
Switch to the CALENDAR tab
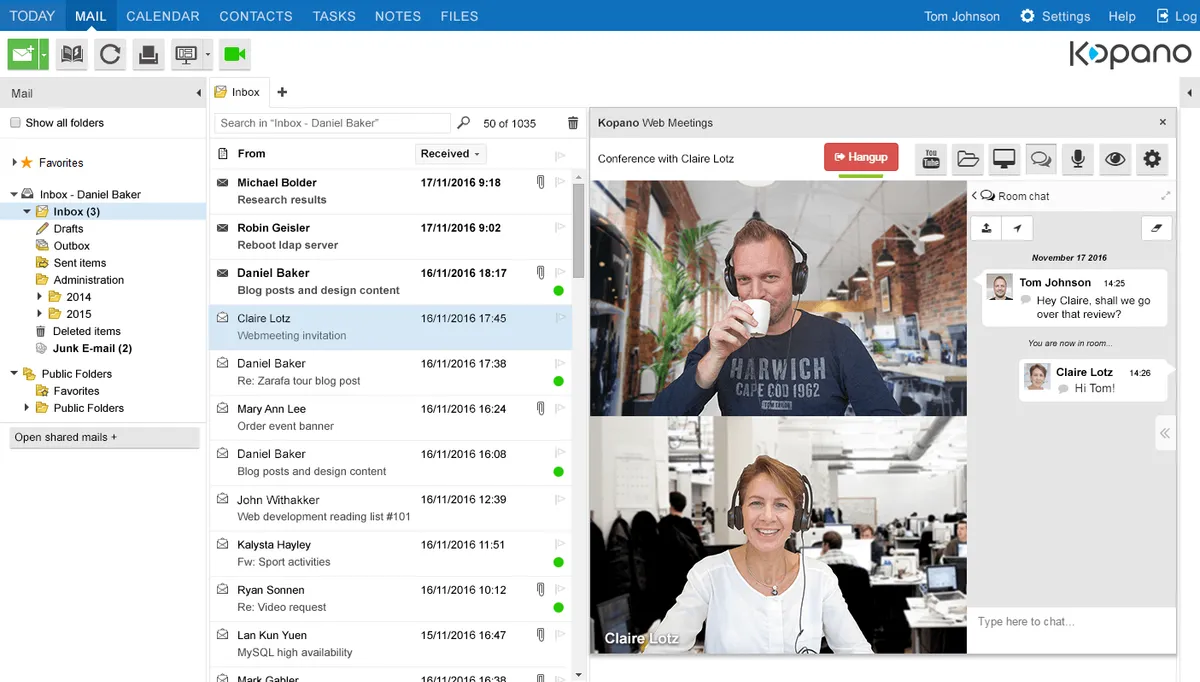[x=163, y=16]
